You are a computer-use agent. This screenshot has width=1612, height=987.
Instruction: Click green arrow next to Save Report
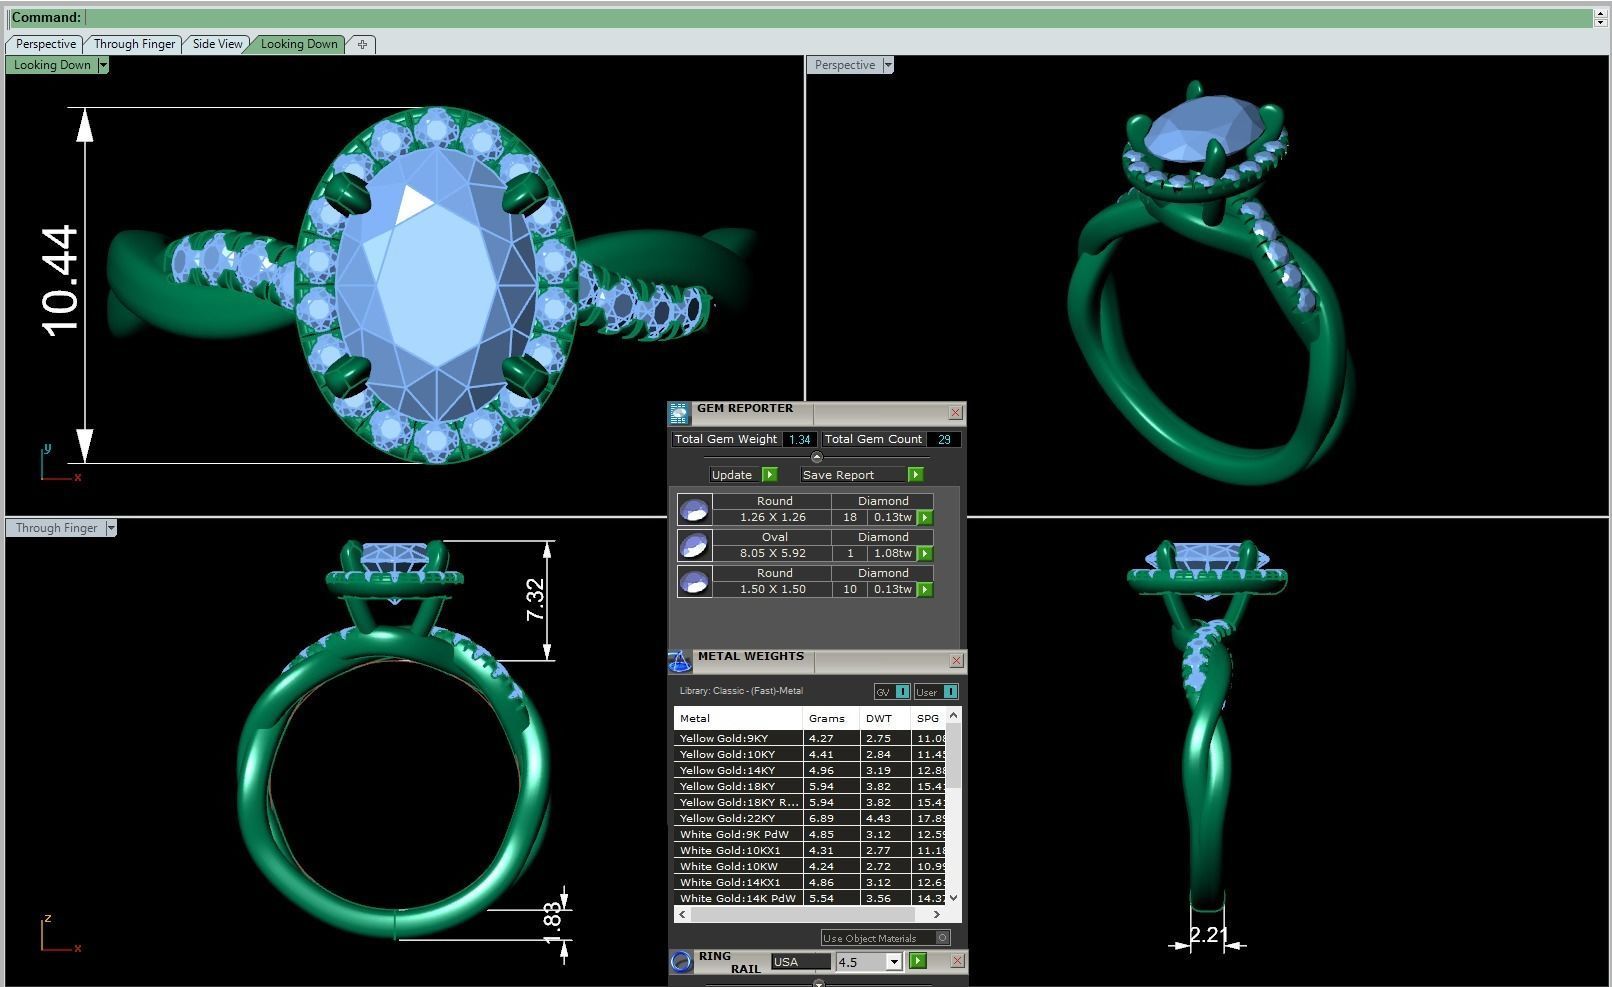[915, 474]
